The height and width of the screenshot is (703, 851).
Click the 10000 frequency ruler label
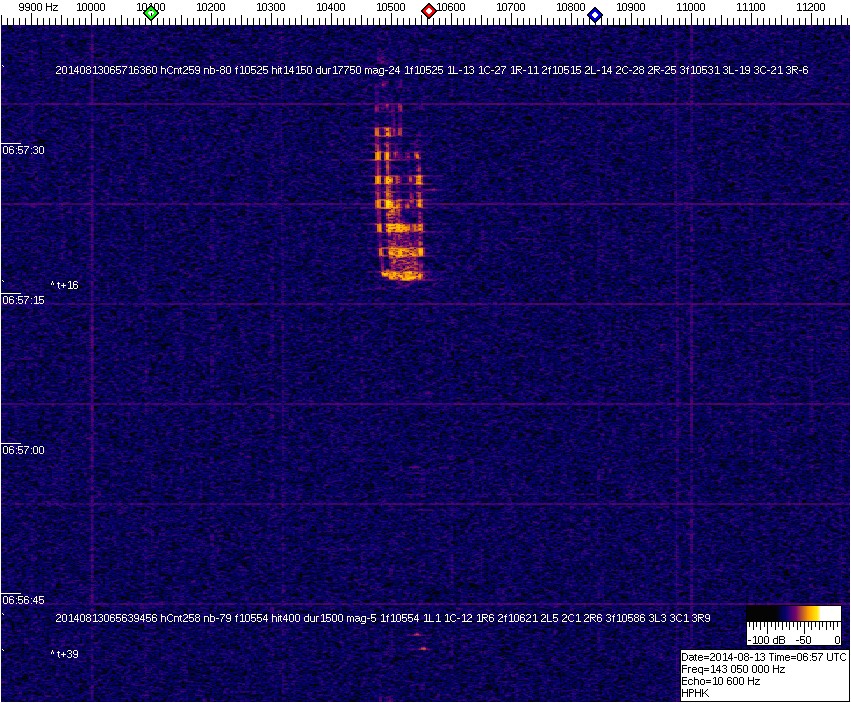tap(91, 8)
